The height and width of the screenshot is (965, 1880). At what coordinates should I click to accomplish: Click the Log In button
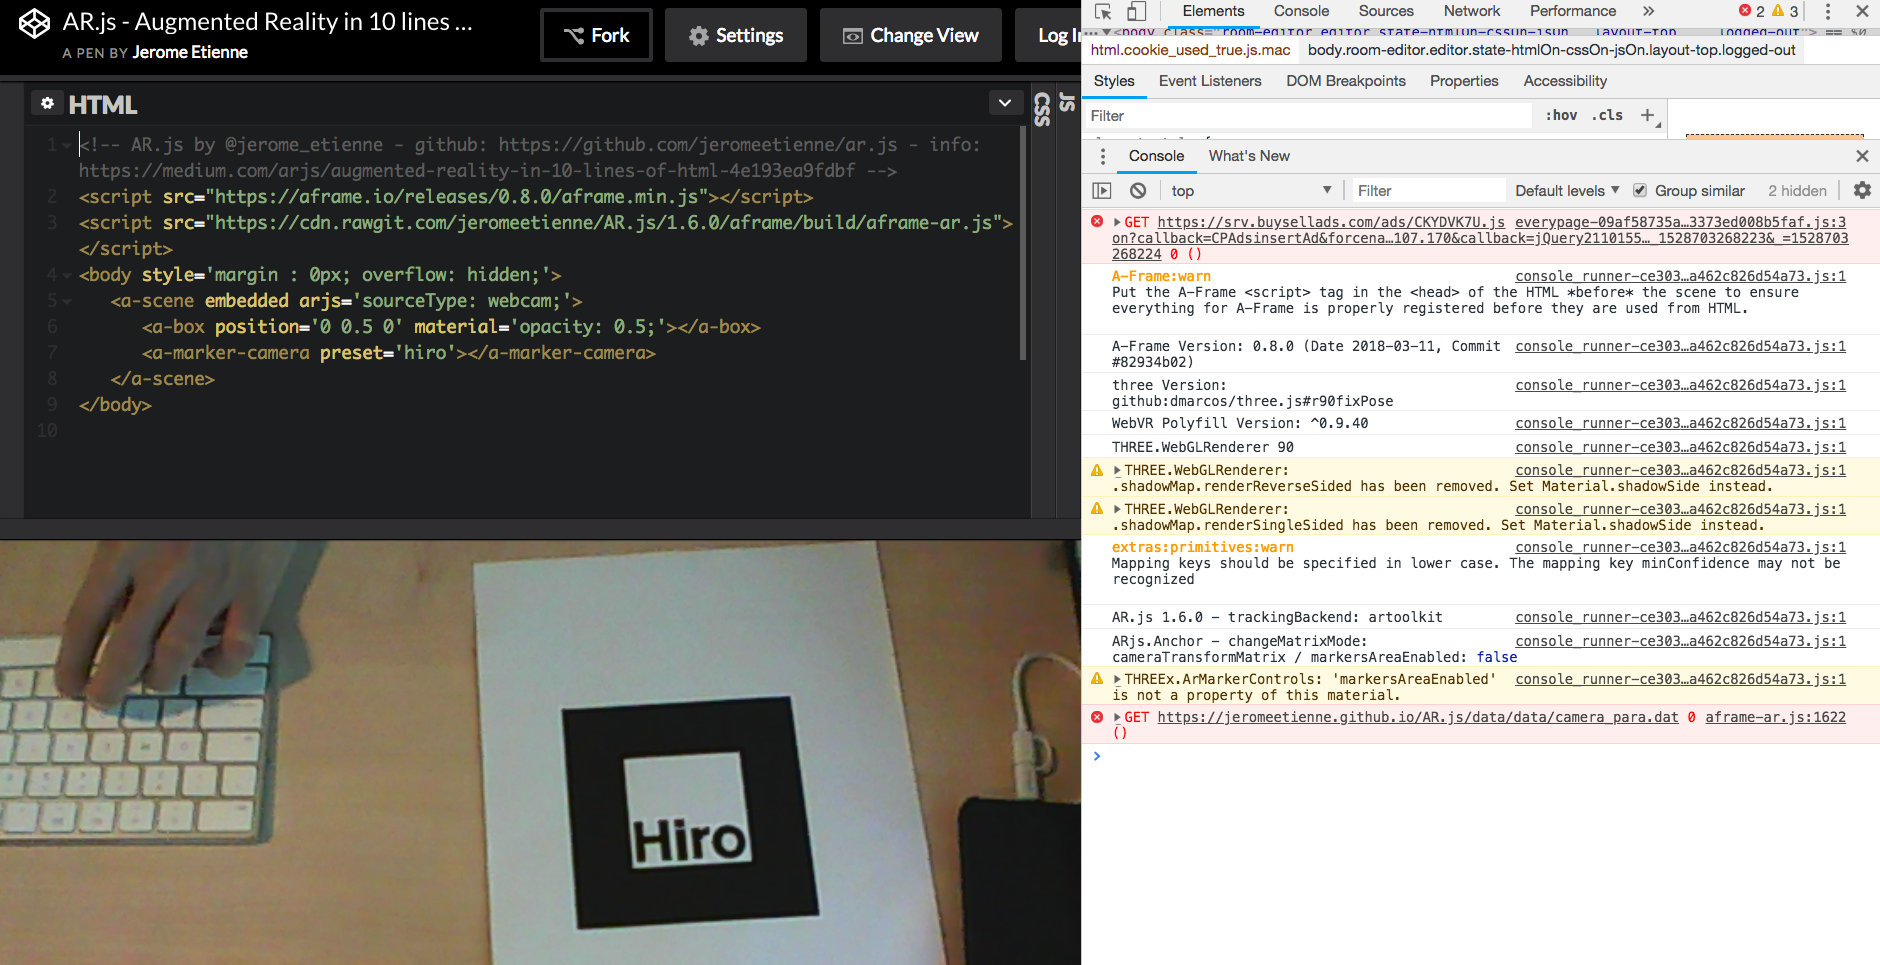[x=1048, y=35]
